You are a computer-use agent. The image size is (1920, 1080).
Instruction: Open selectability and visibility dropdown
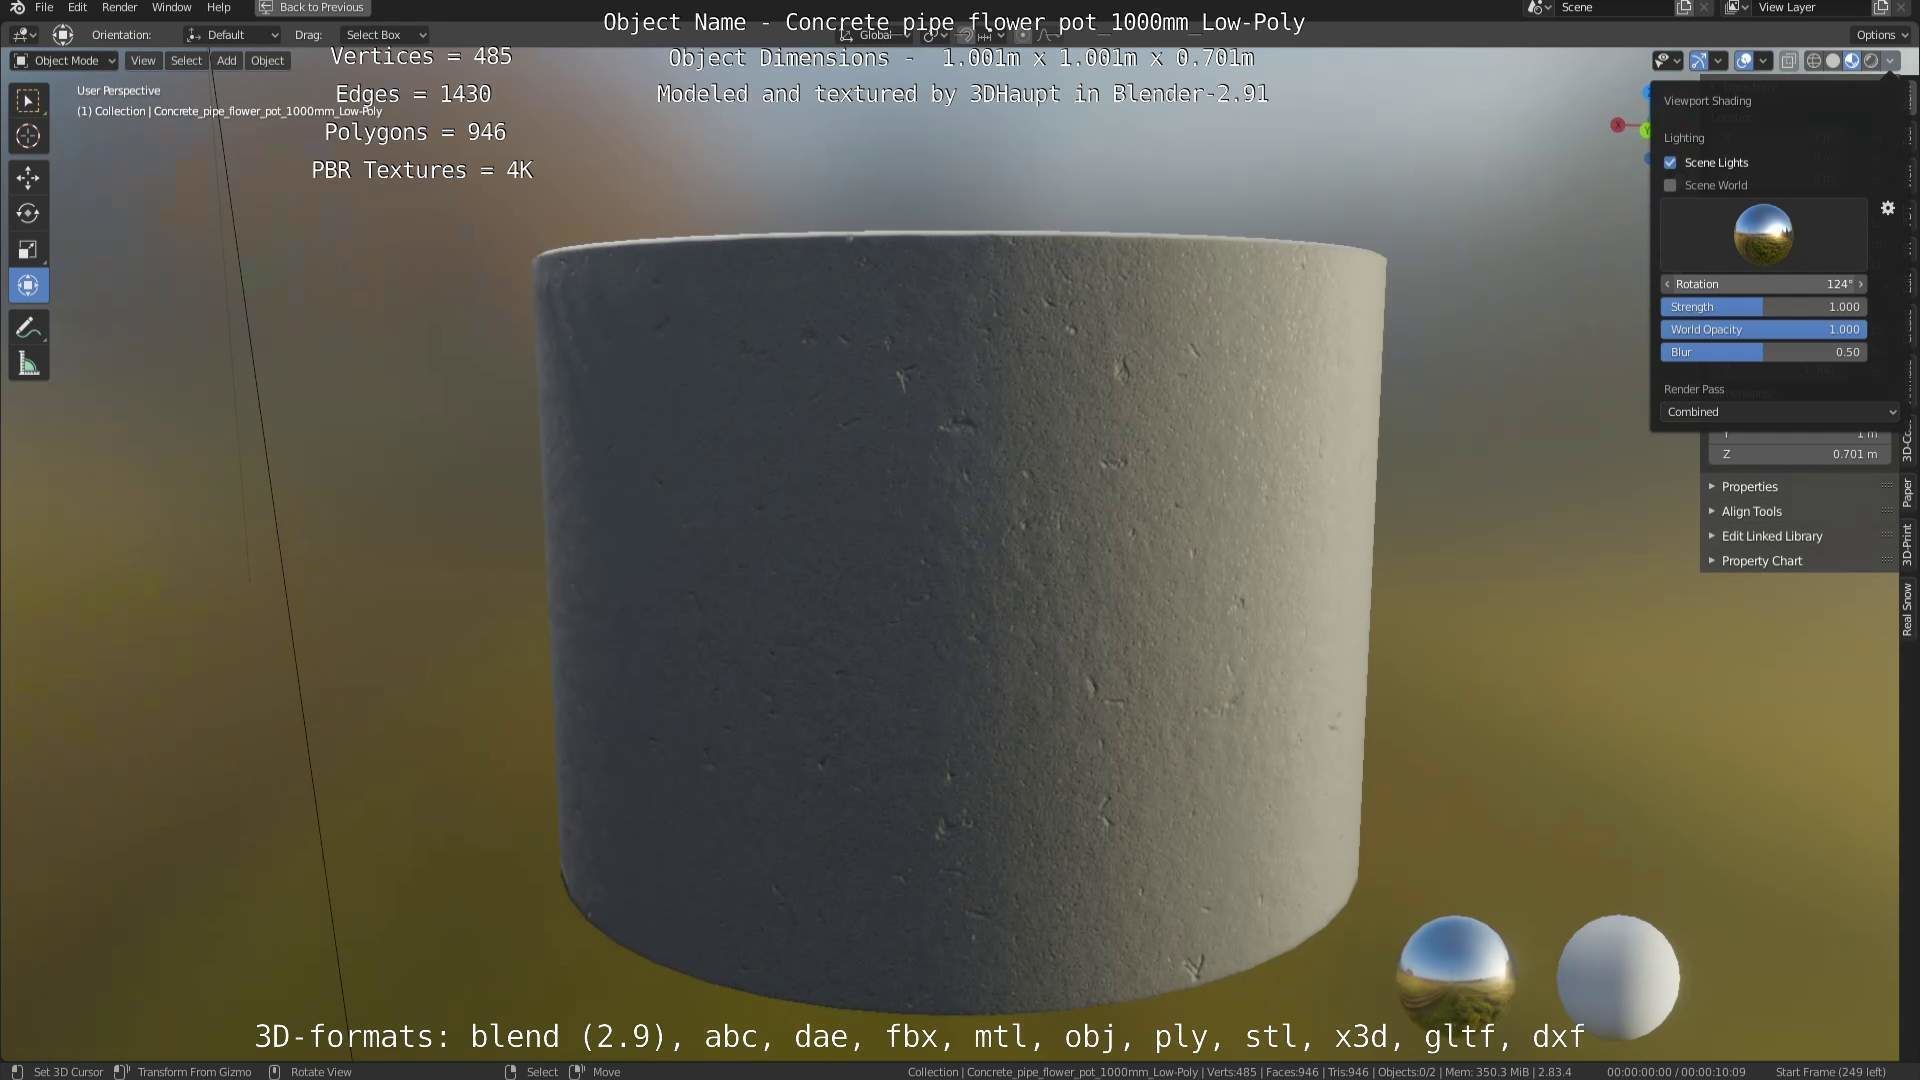point(1666,61)
